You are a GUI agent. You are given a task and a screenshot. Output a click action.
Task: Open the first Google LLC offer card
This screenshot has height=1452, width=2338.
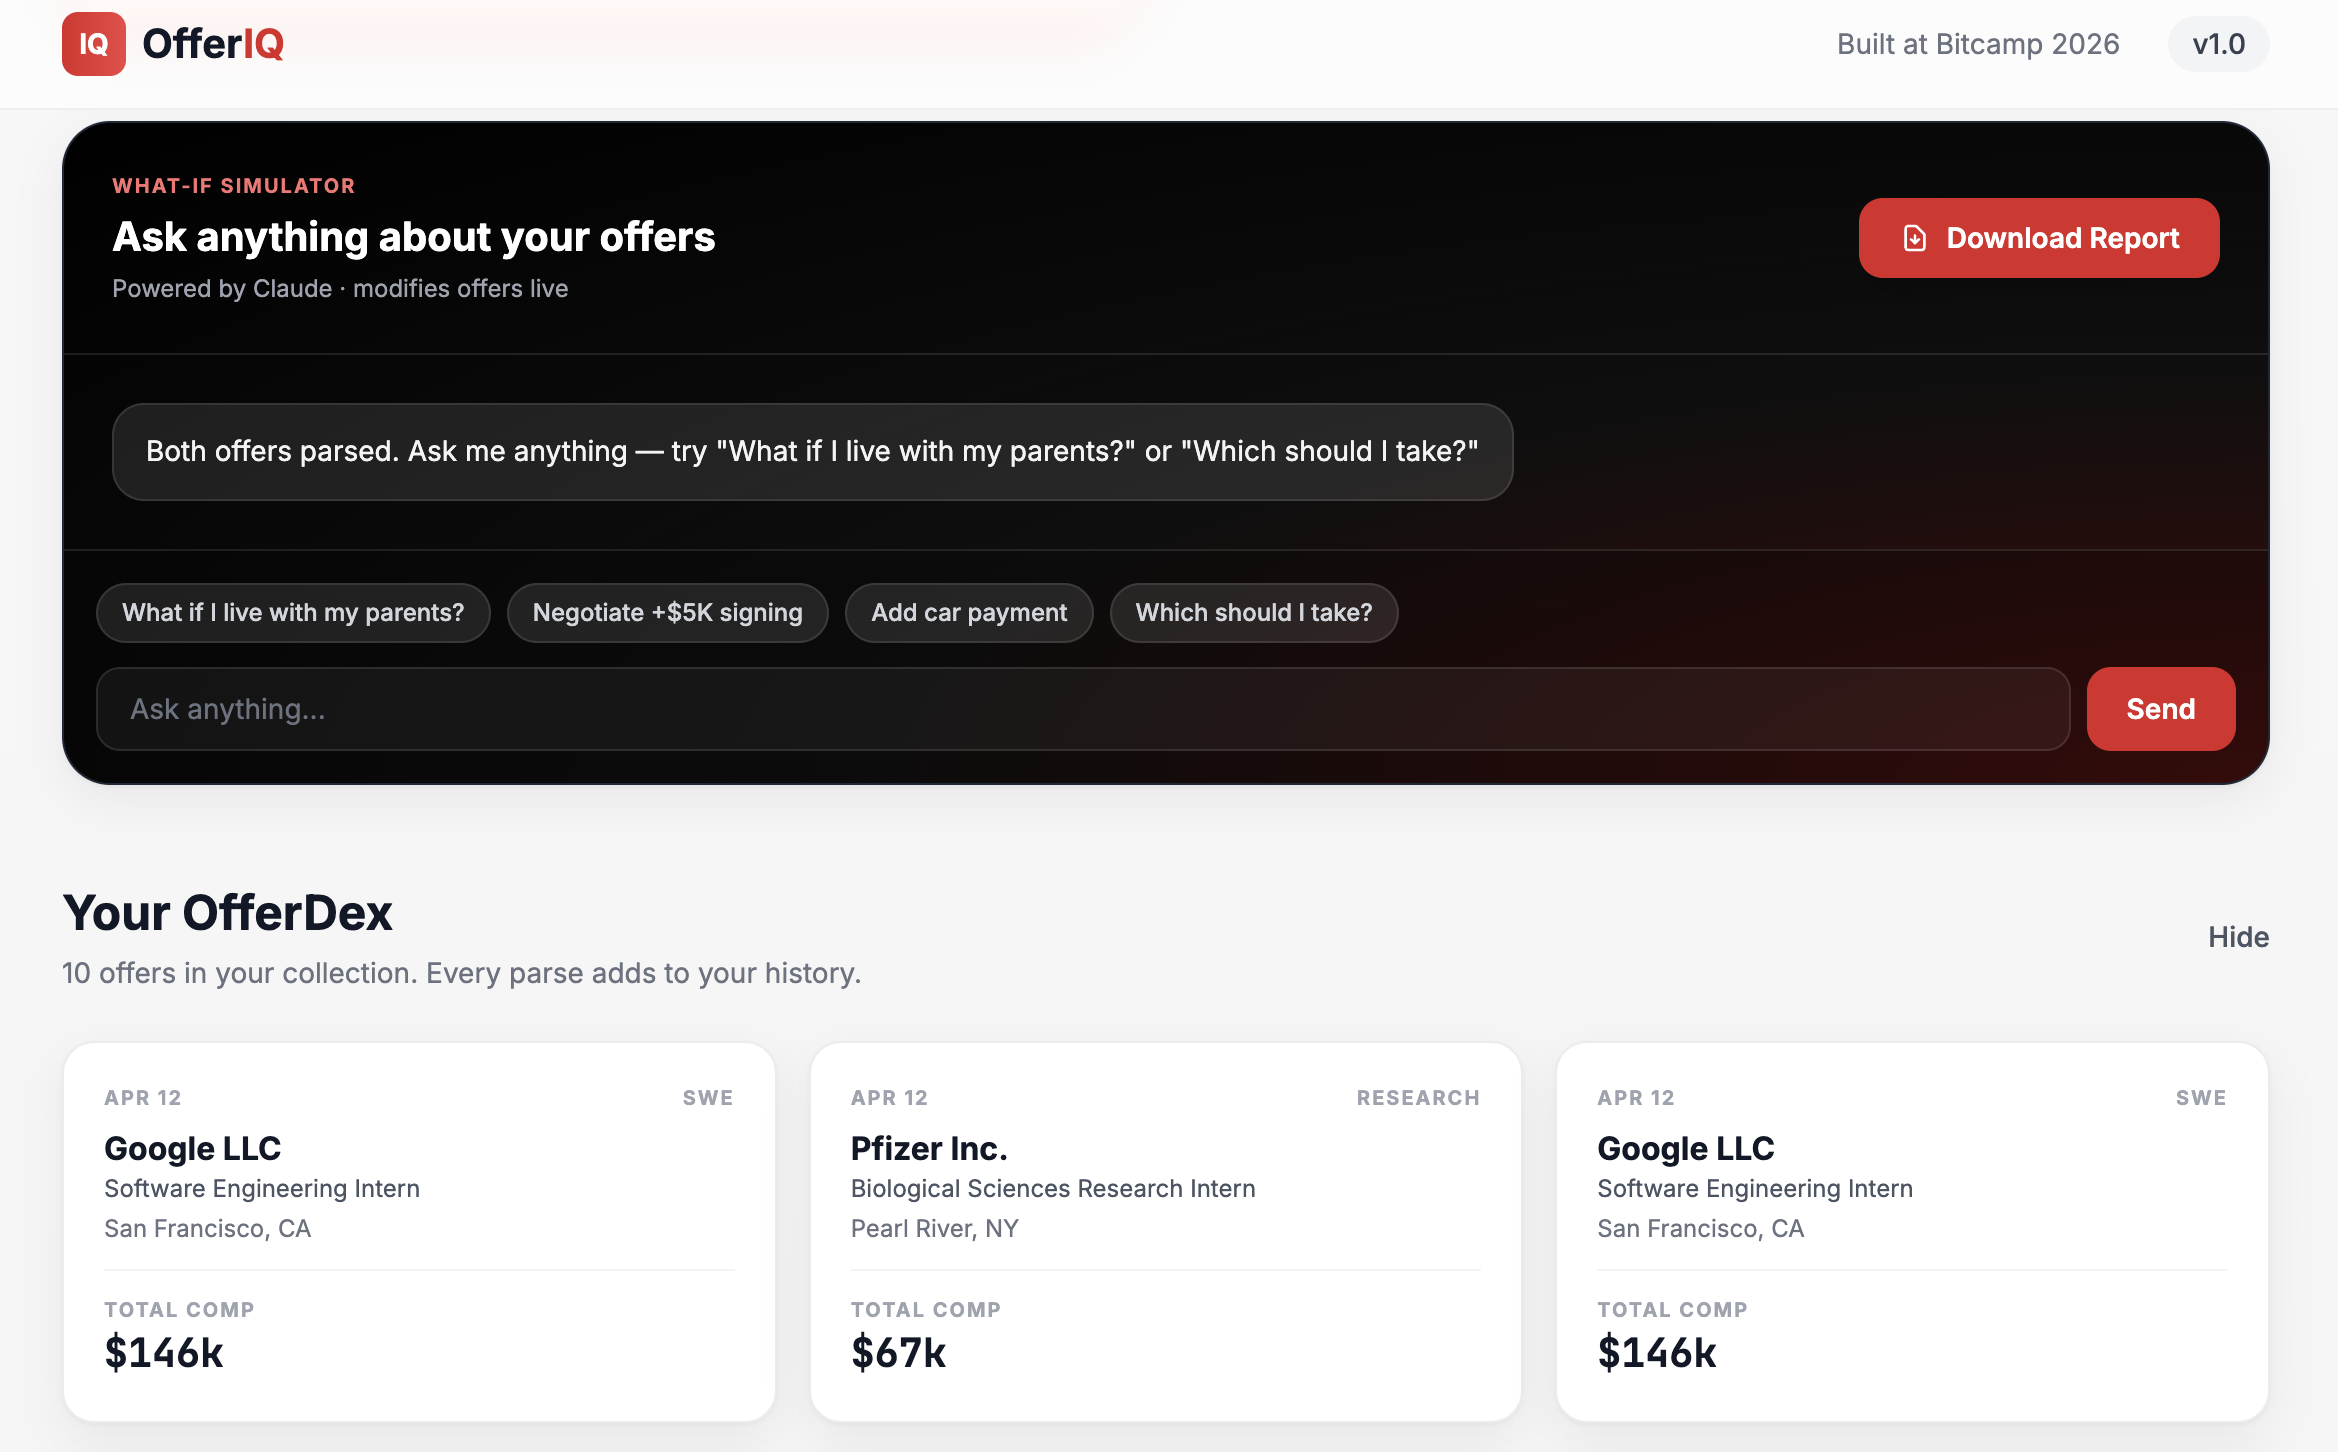[419, 1231]
